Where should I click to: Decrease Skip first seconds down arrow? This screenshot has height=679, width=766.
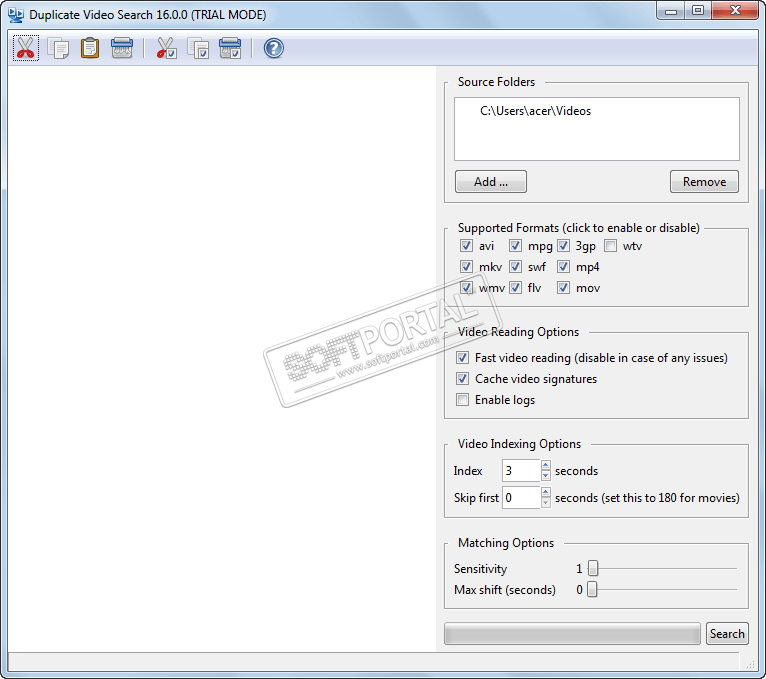[546, 503]
